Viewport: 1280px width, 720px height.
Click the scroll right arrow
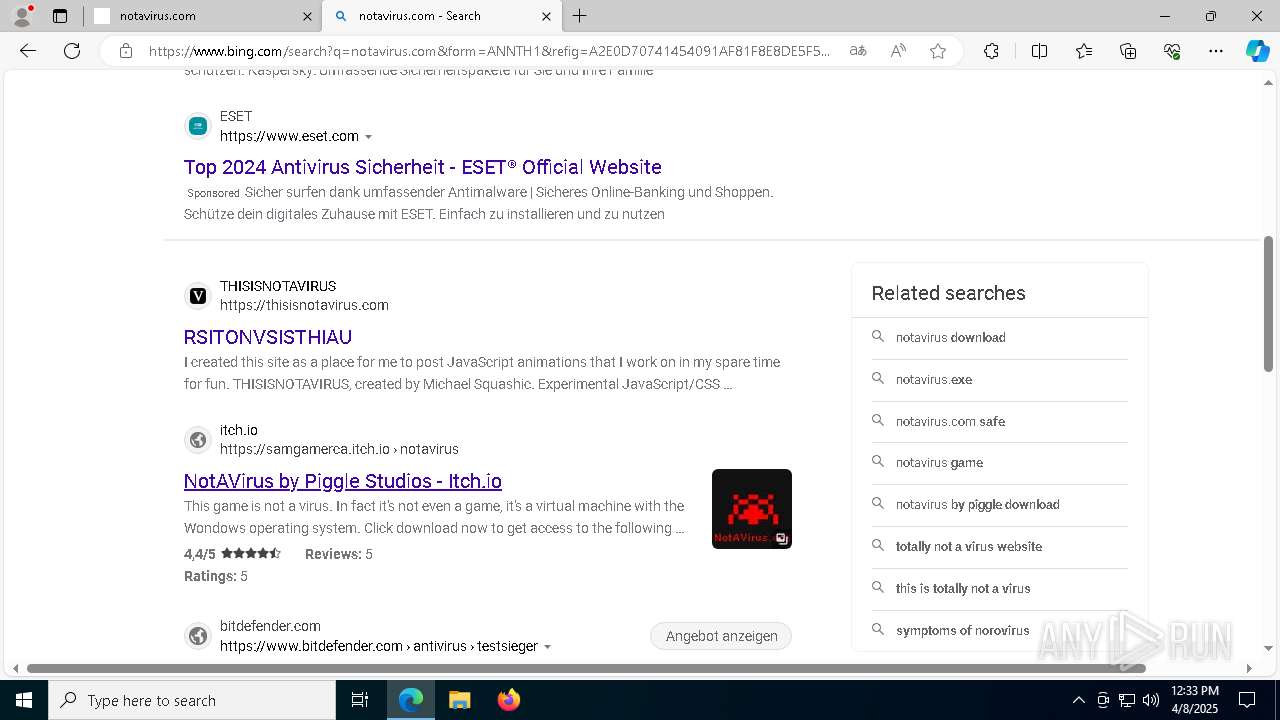click(1248, 668)
